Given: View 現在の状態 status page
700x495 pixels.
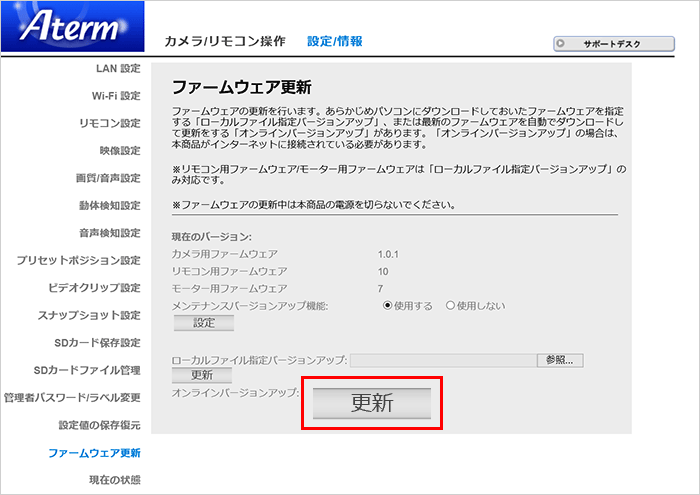Looking at the screenshot, I should pos(115,480).
